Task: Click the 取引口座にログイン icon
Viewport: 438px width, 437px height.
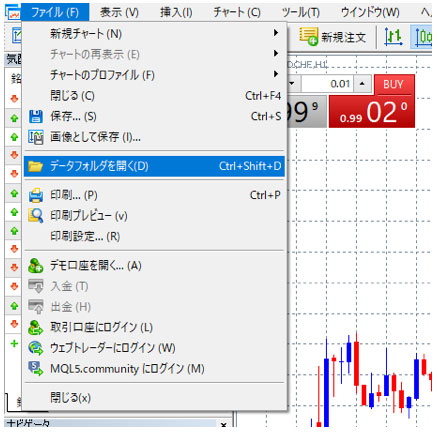Action: pos(36,327)
